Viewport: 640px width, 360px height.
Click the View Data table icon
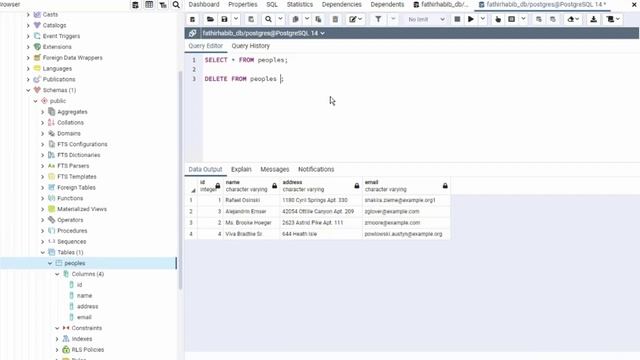tap(149, 4)
